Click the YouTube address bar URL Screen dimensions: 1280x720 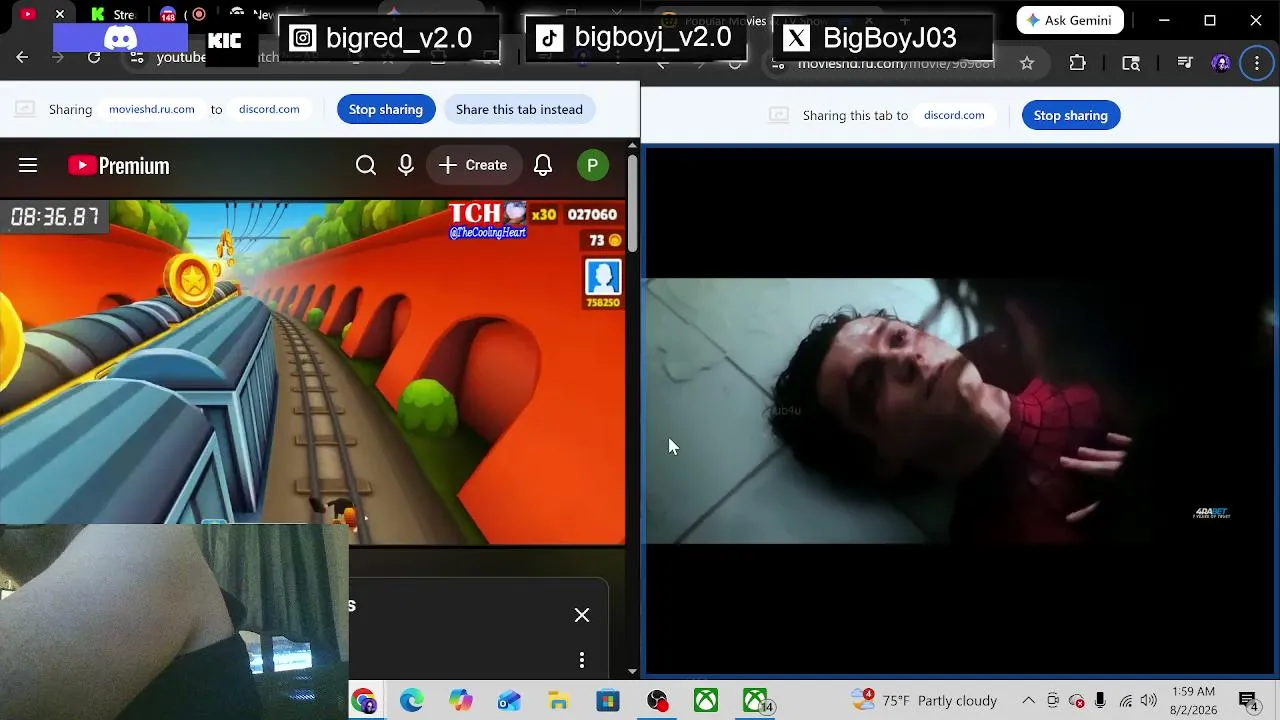coord(181,58)
